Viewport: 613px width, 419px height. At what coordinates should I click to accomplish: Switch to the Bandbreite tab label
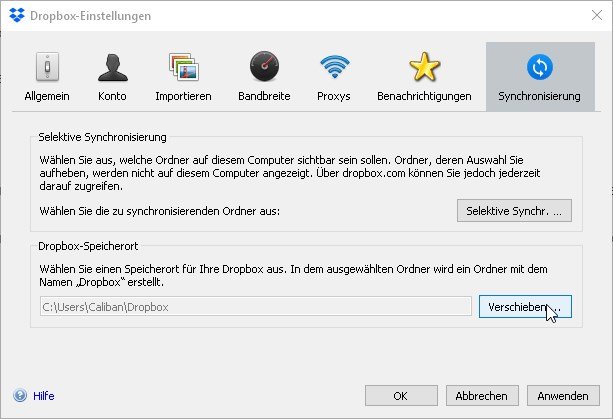264,96
